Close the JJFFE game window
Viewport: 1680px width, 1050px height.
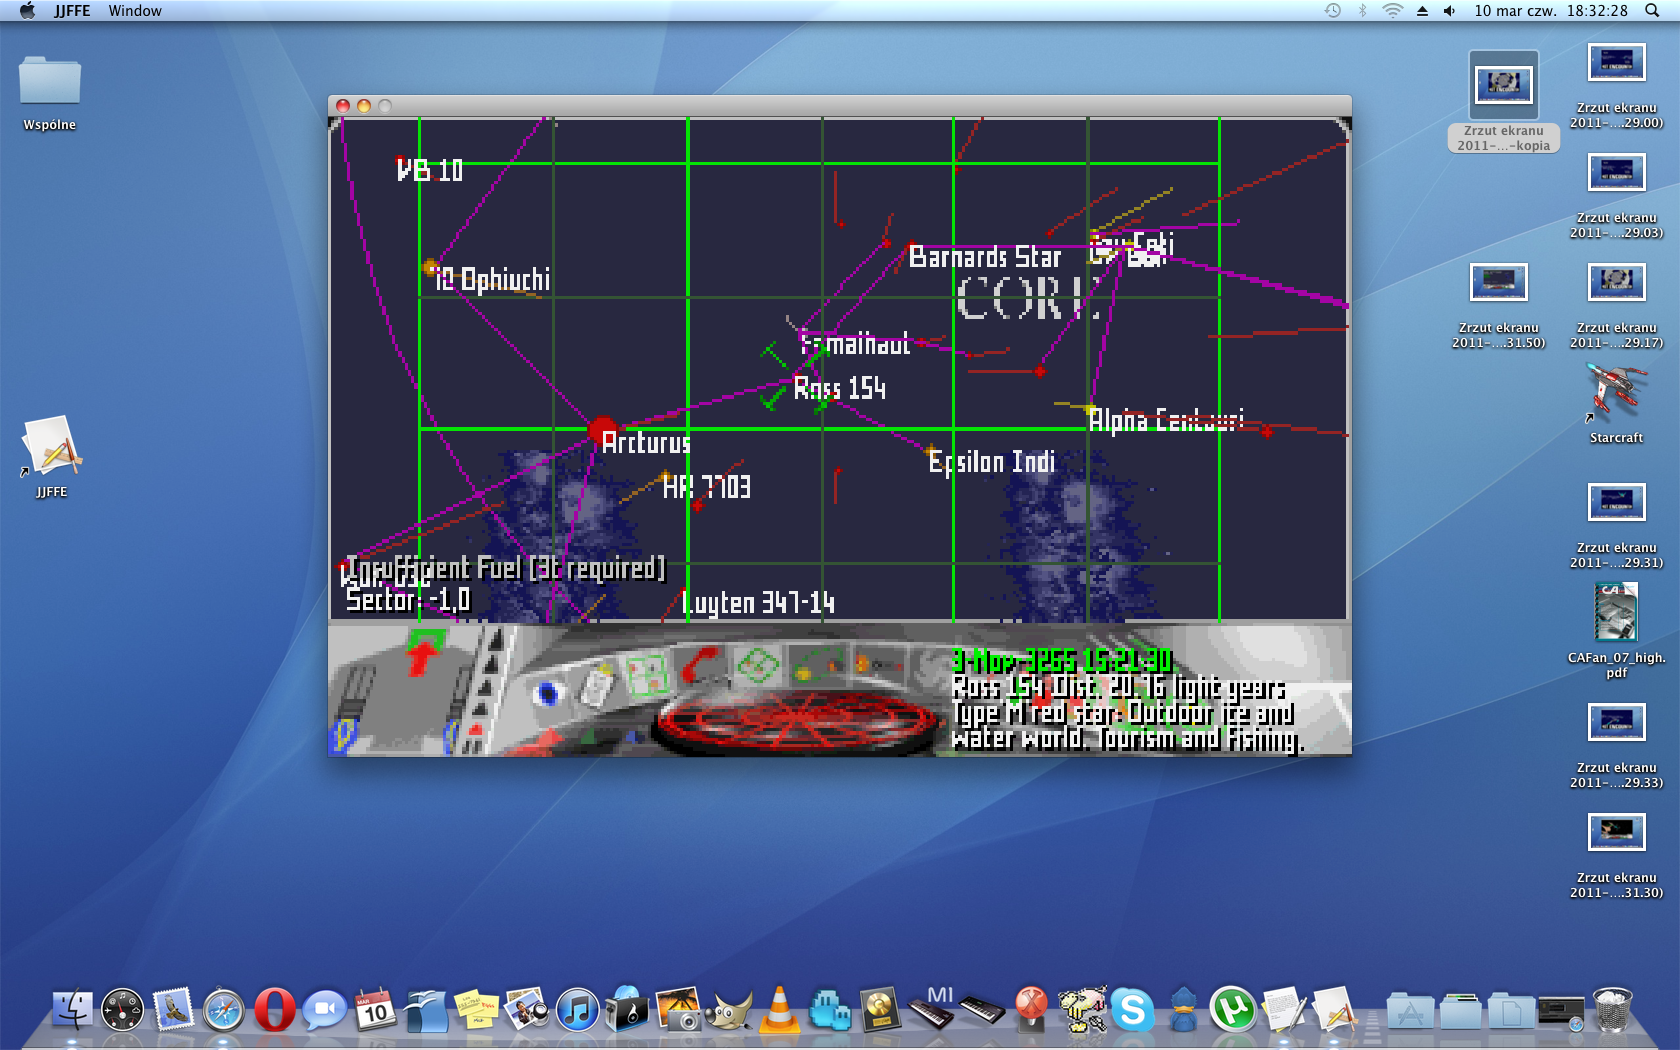[343, 105]
